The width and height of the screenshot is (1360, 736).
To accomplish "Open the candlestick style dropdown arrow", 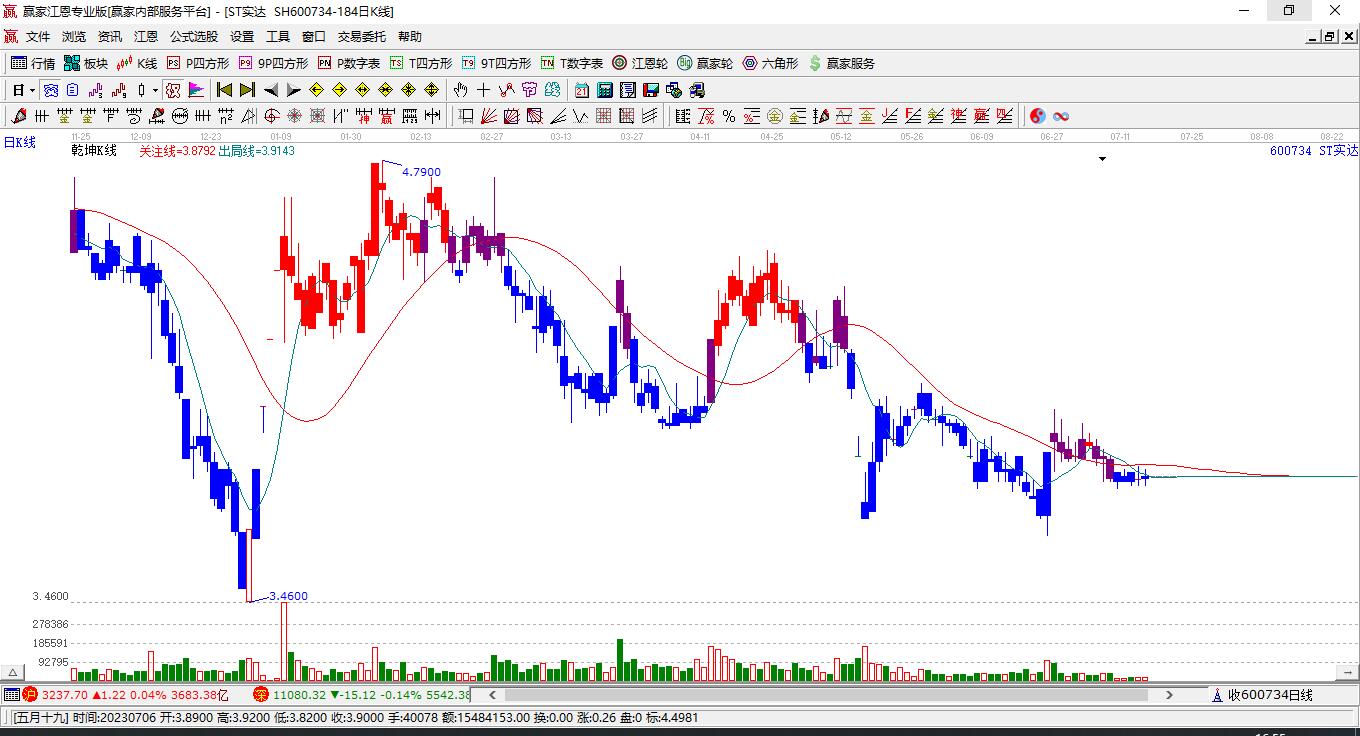I will click(155, 90).
